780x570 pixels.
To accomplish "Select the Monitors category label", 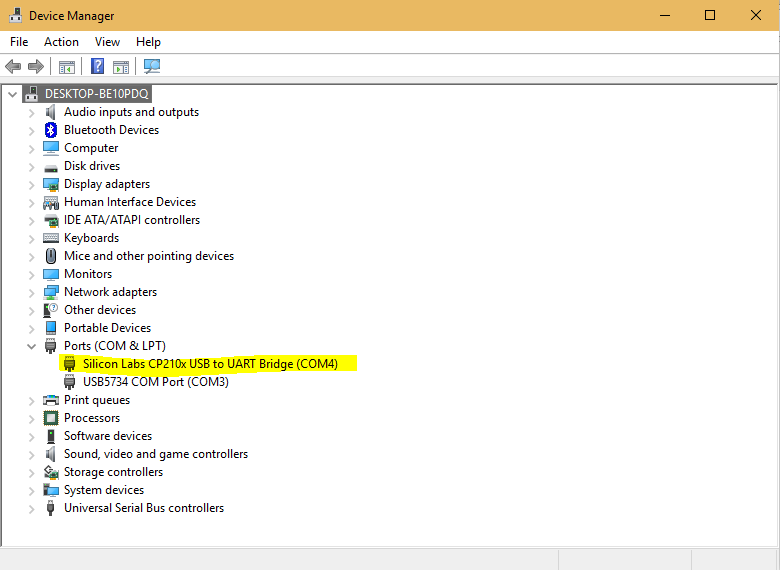I will (88, 274).
